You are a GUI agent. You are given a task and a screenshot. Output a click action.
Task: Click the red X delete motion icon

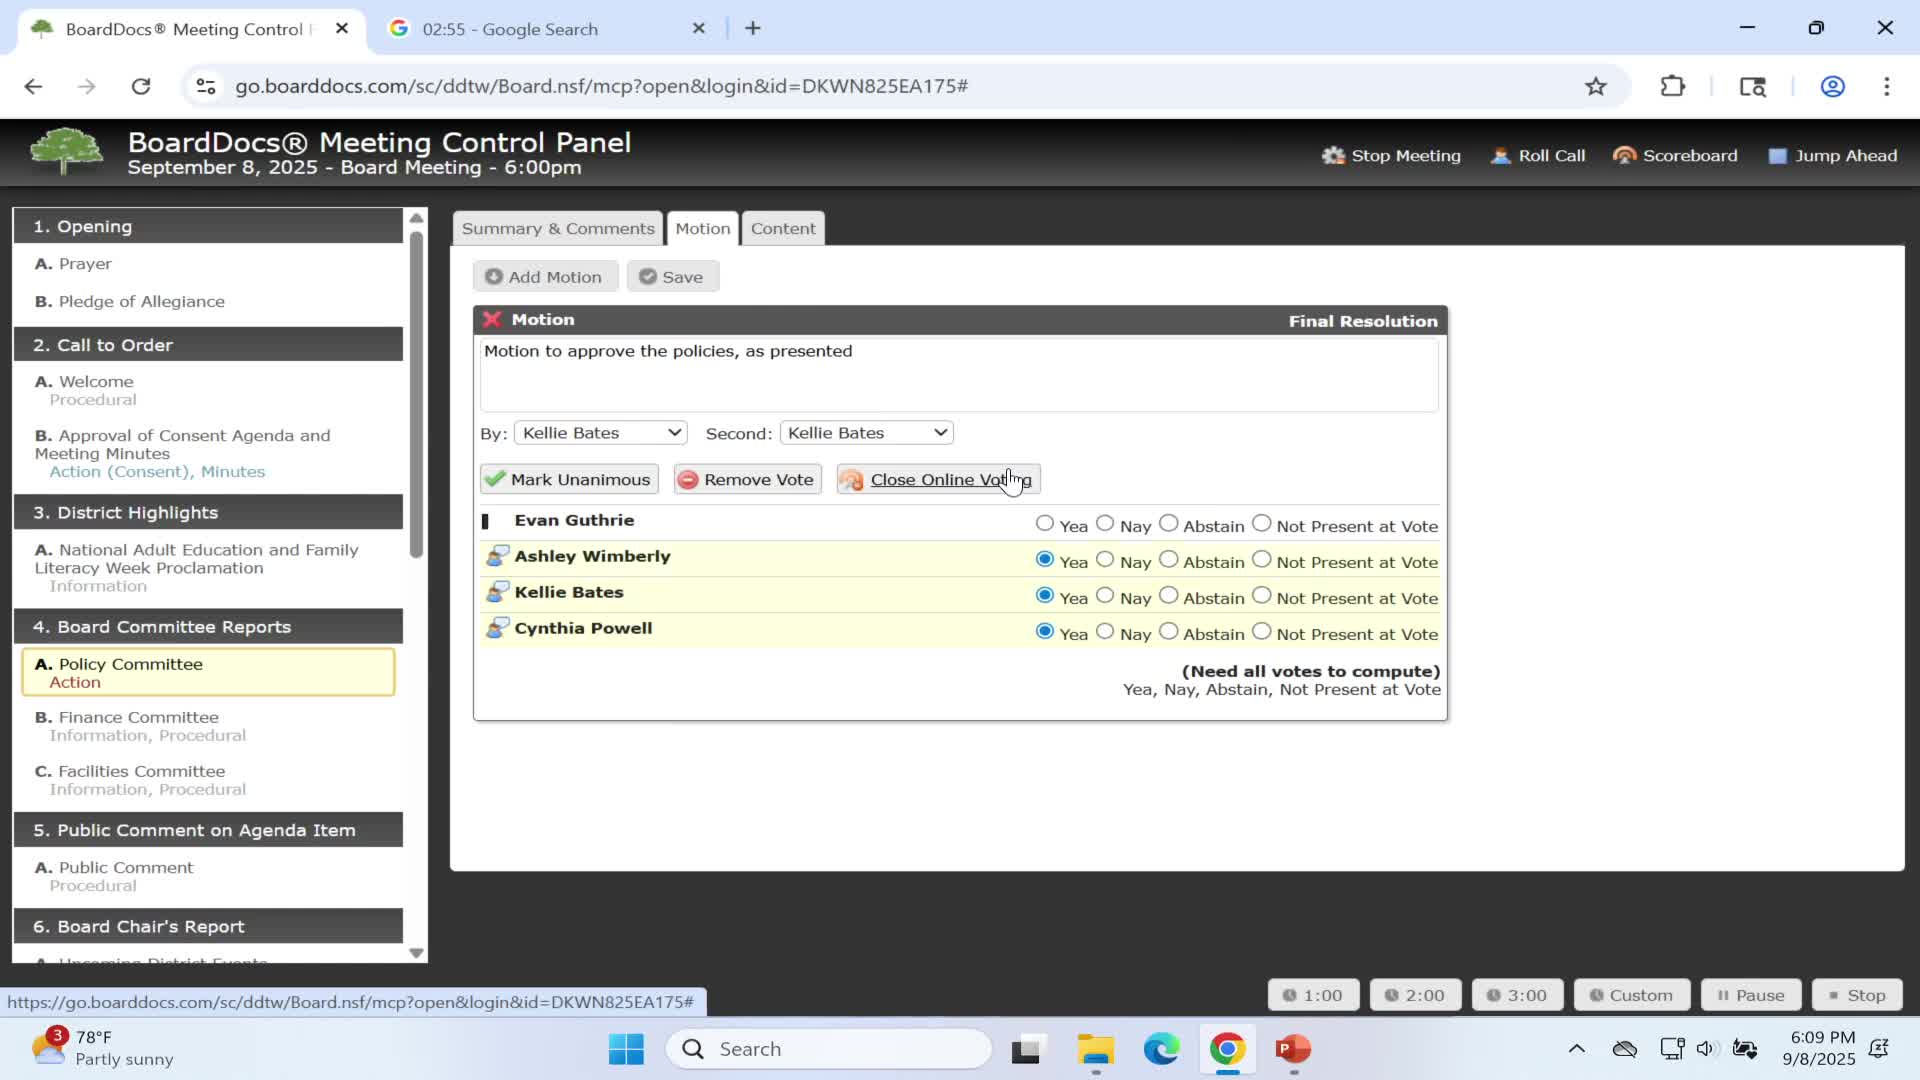click(491, 320)
